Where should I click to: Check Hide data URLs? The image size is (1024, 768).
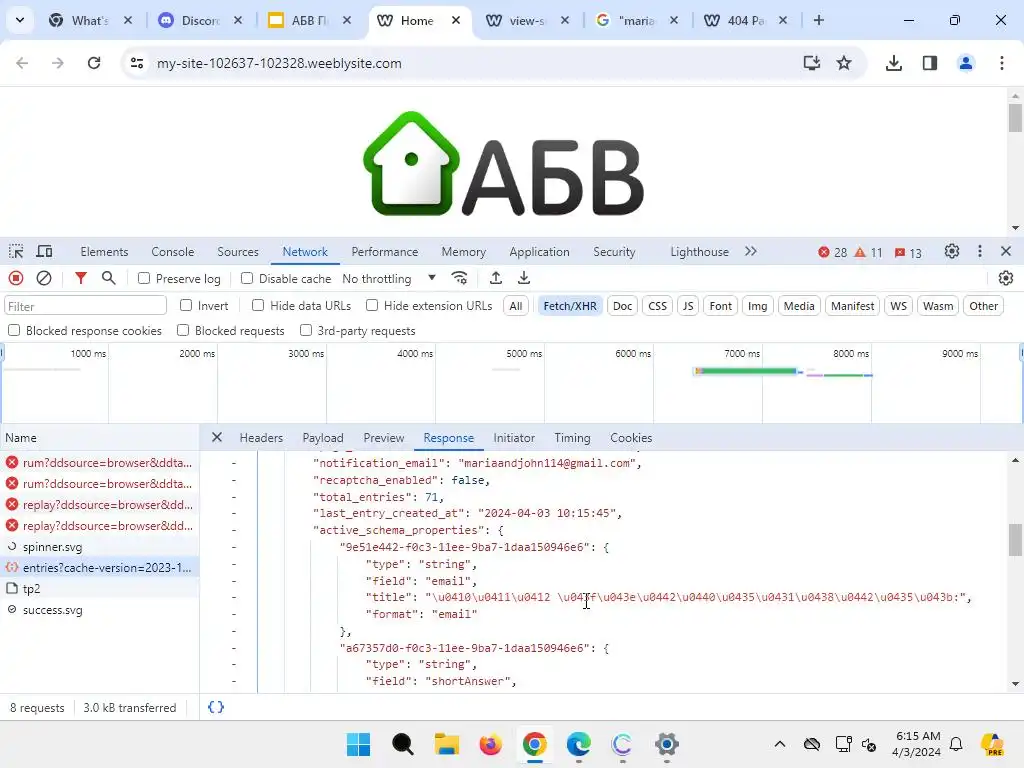click(258, 305)
